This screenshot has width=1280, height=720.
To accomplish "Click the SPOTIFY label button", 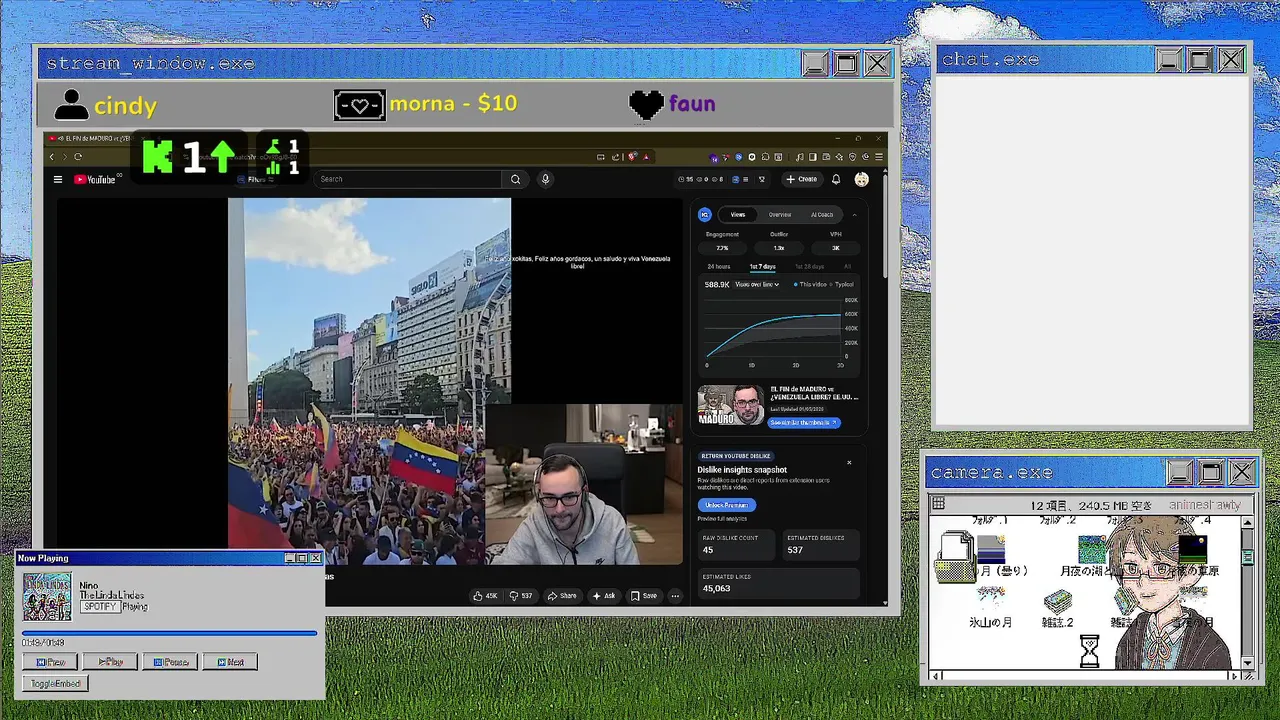I will [x=100, y=607].
